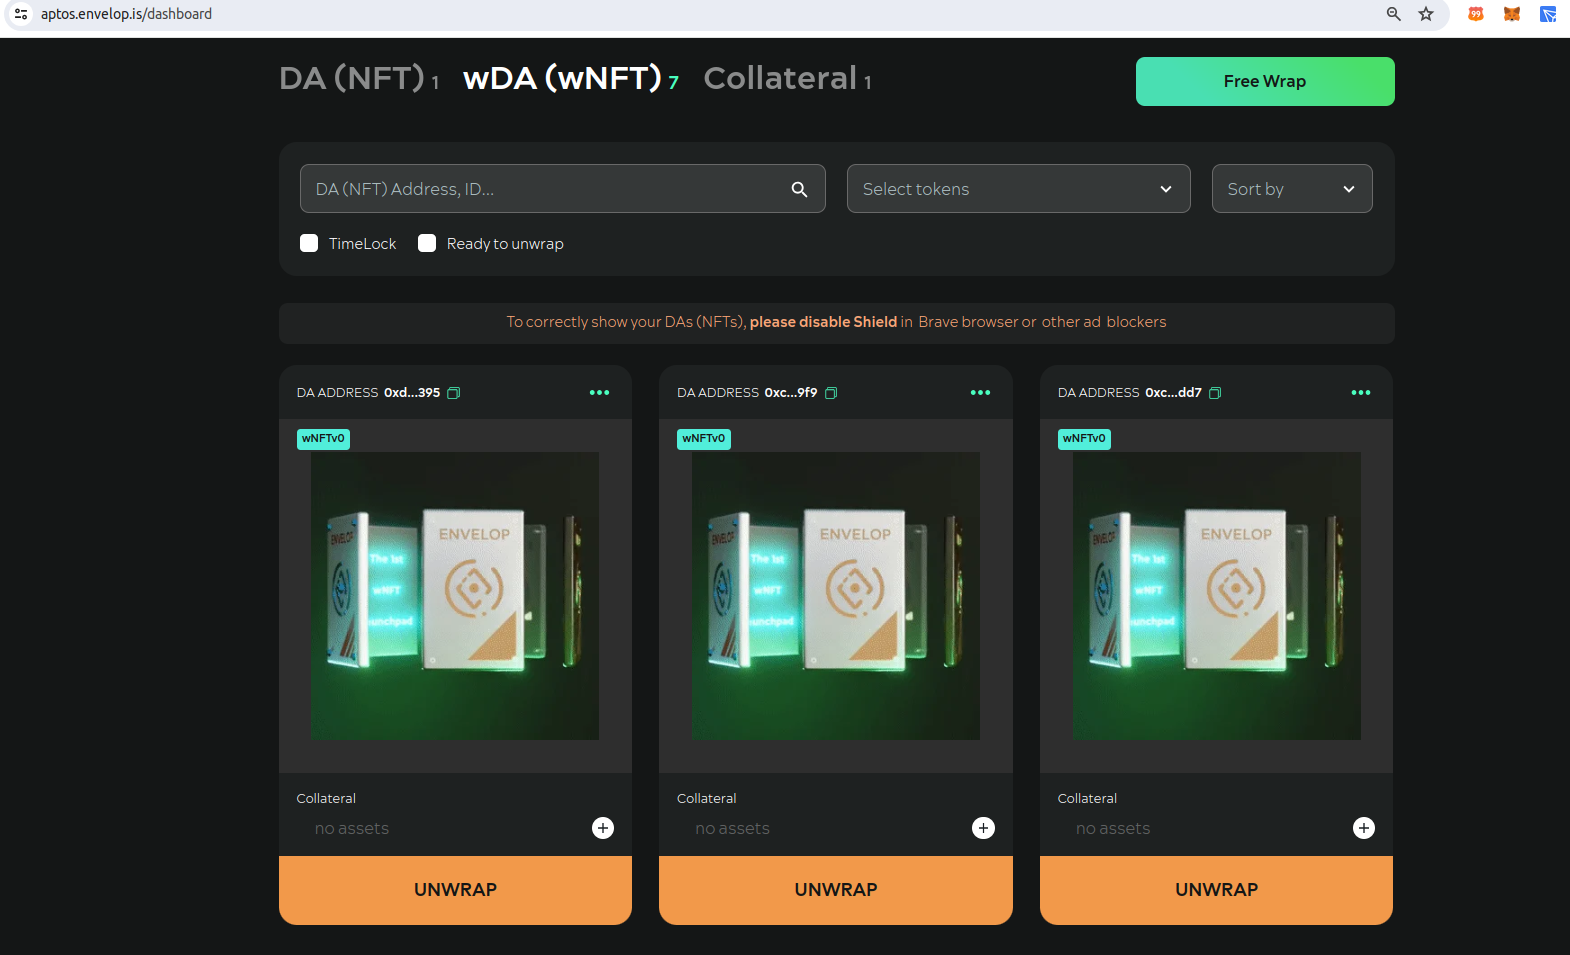Add collateral to card 0xd...395

(603, 828)
